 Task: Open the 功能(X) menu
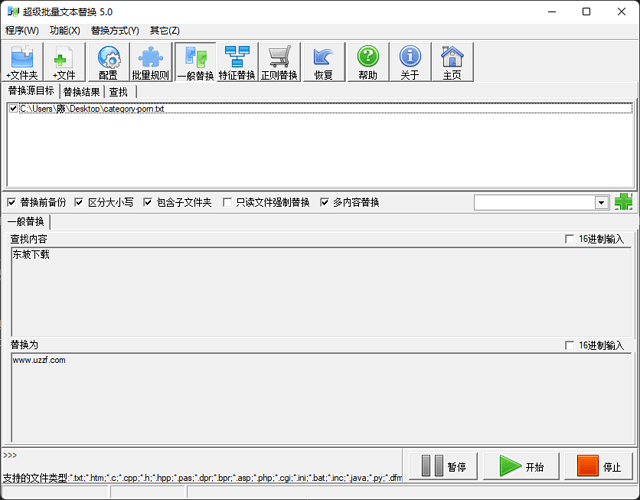(65, 30)
